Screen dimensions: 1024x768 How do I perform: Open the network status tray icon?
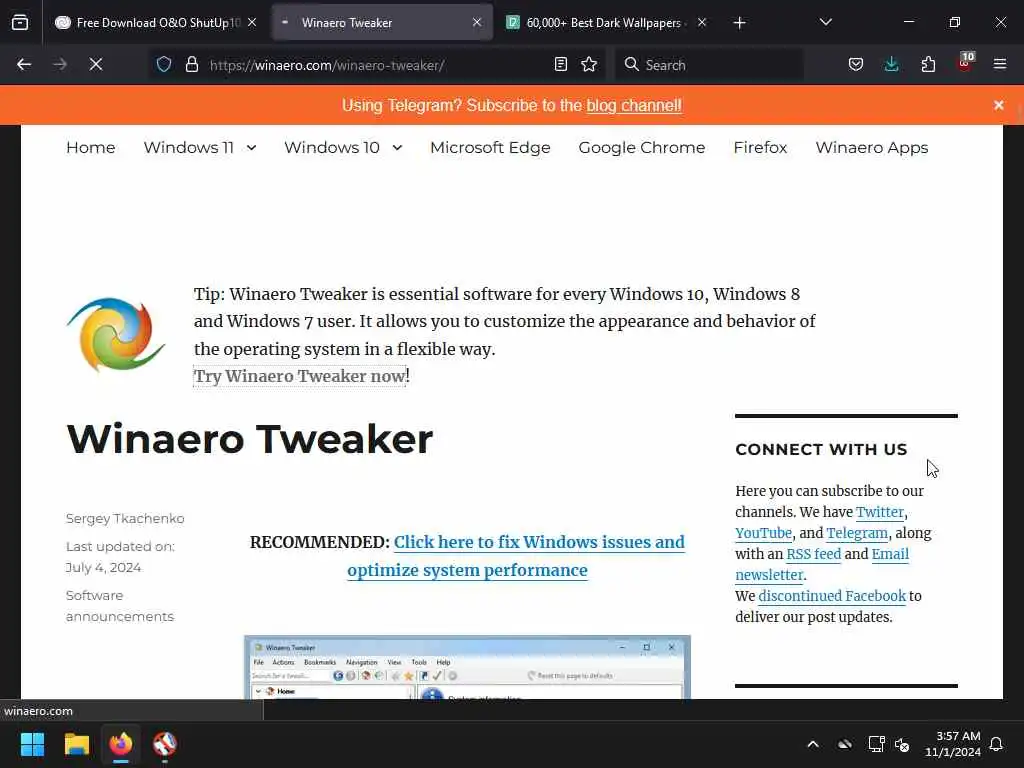coord(876,744)
